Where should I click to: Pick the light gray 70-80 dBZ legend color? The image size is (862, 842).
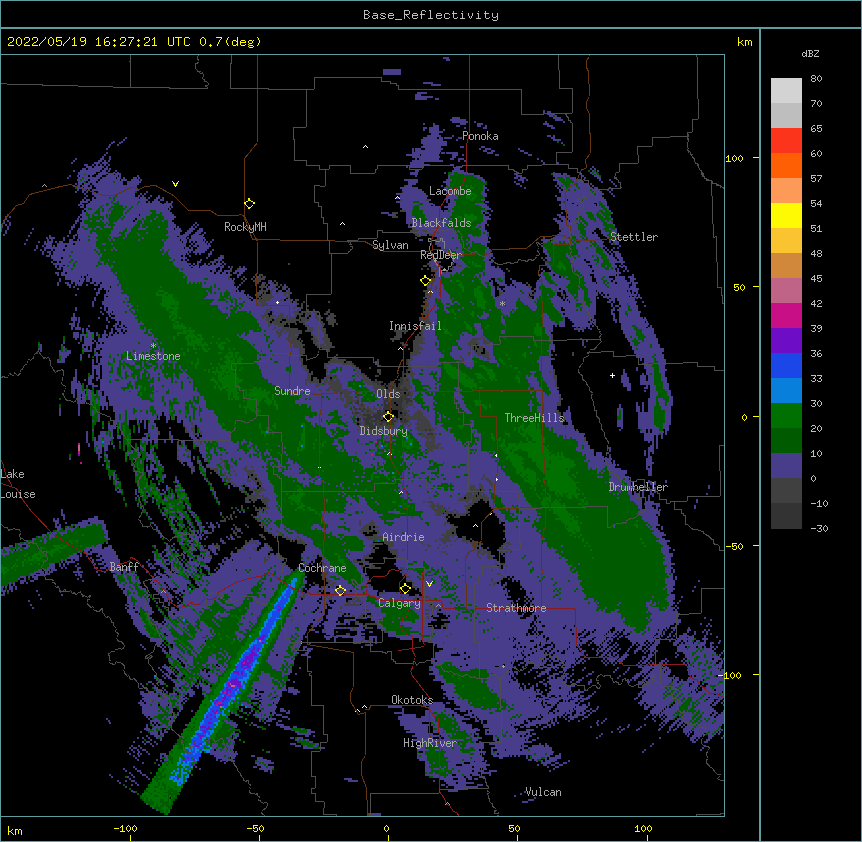coord(786,91)
